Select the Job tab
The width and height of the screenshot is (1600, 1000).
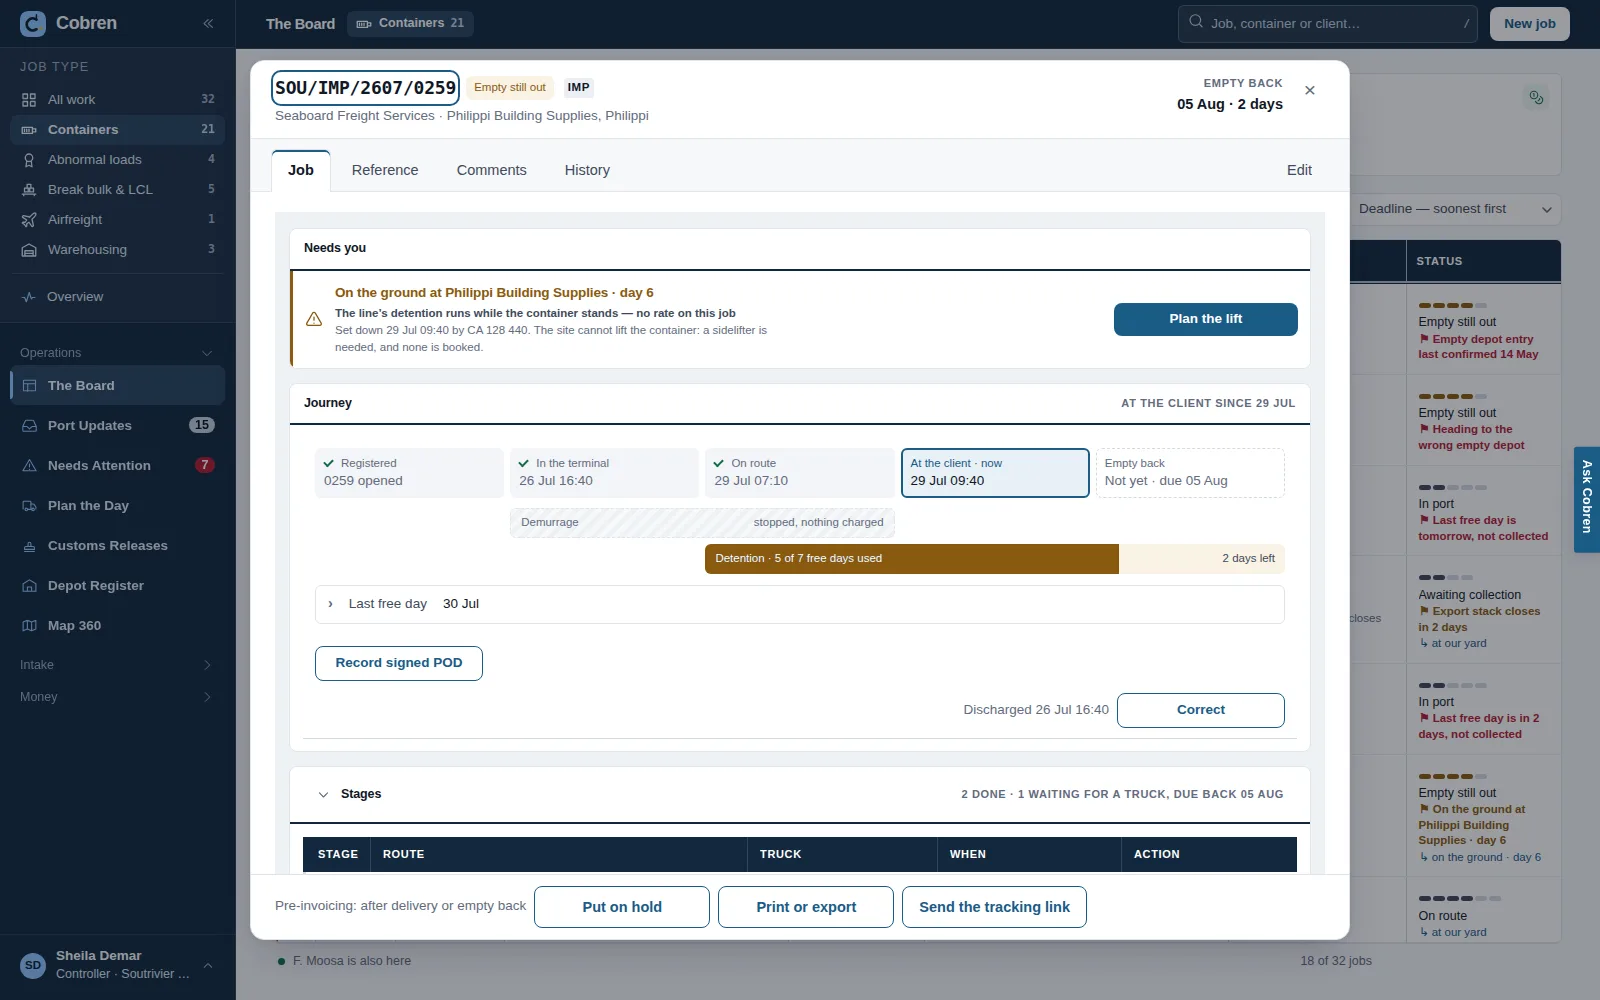301,170
